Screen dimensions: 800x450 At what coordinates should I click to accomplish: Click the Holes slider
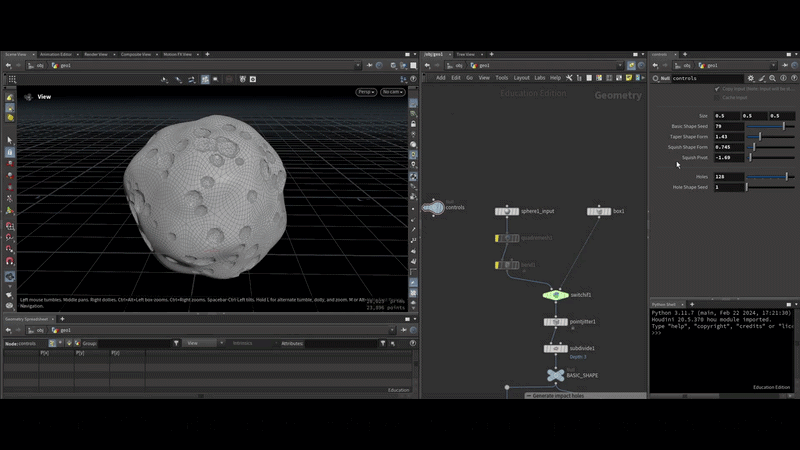point(770,177)
